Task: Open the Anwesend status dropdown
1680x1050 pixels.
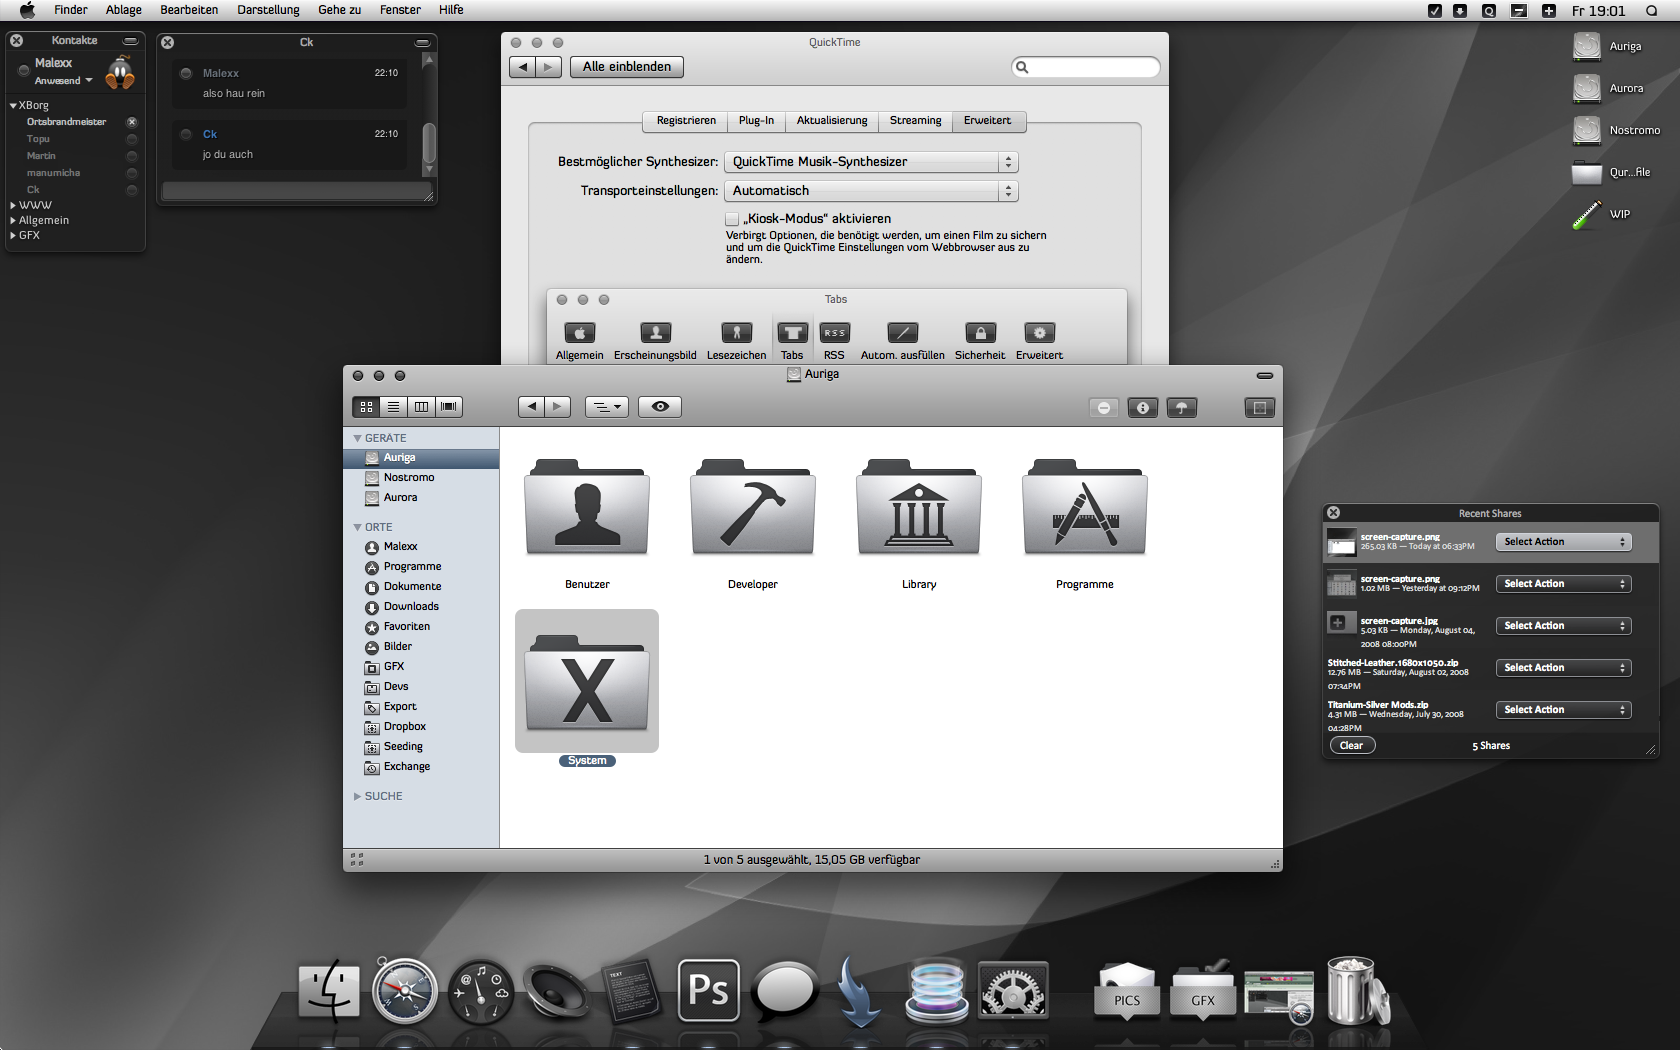Action: (x=64, y=81)
